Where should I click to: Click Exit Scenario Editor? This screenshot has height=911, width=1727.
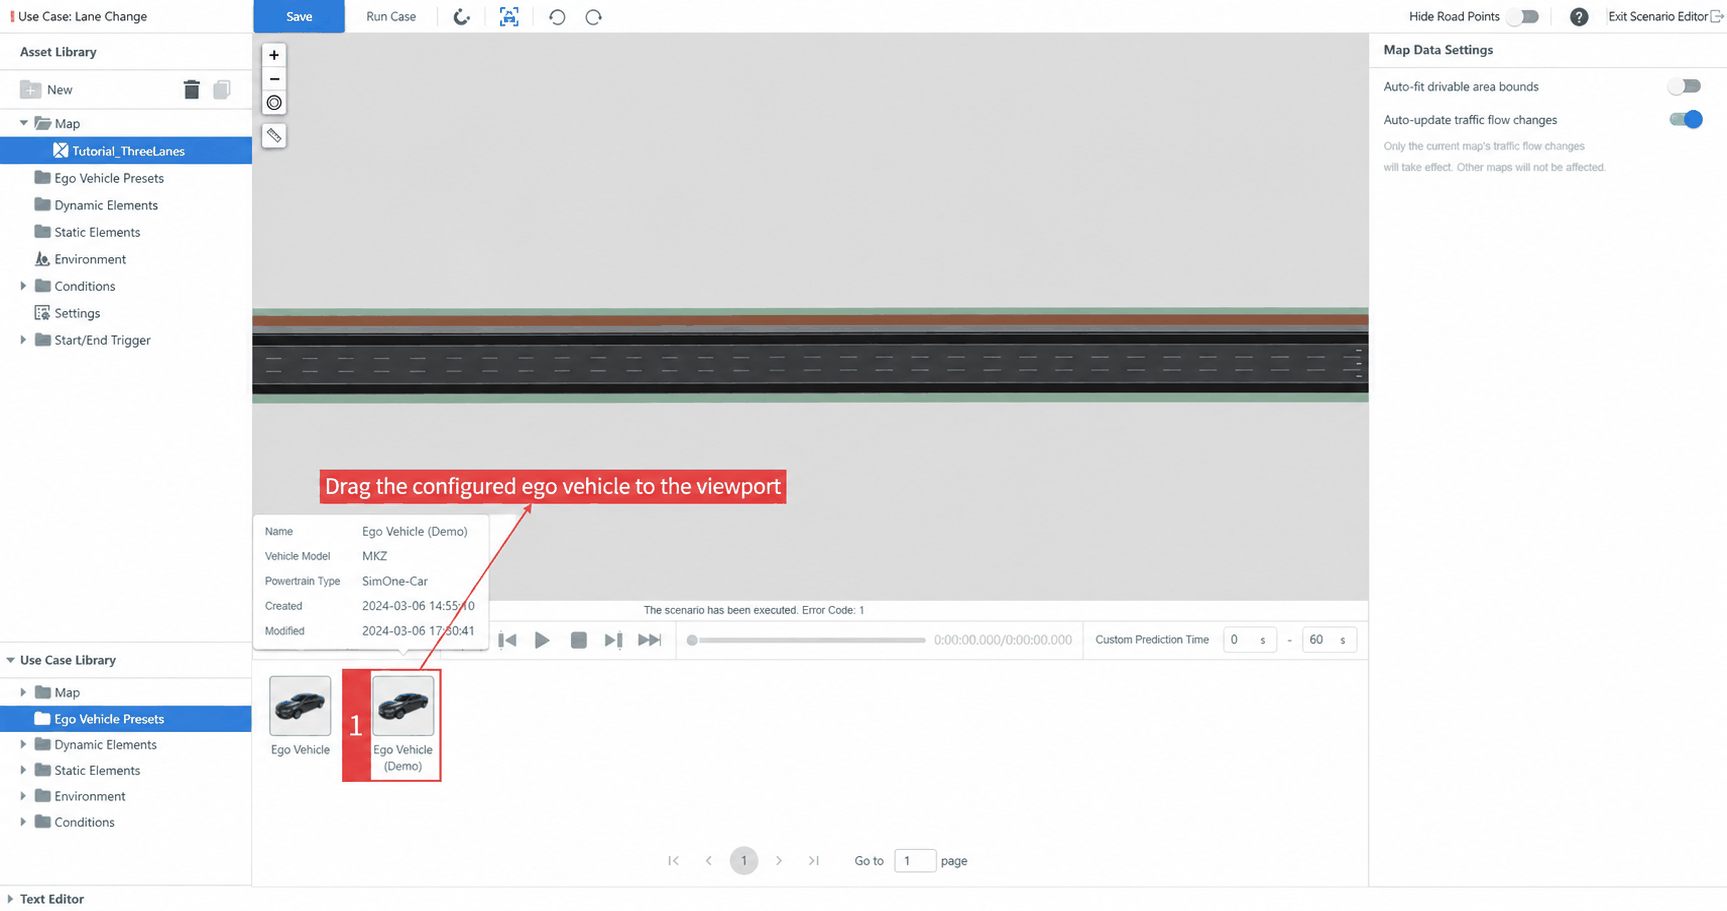[1665, 17]
